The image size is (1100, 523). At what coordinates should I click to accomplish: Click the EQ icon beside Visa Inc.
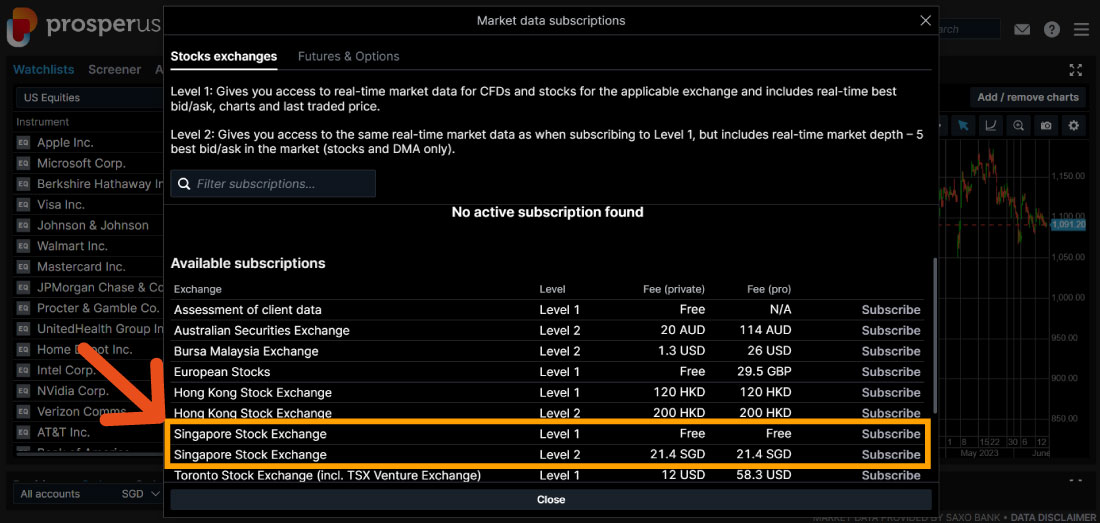[x=23, y=205]
